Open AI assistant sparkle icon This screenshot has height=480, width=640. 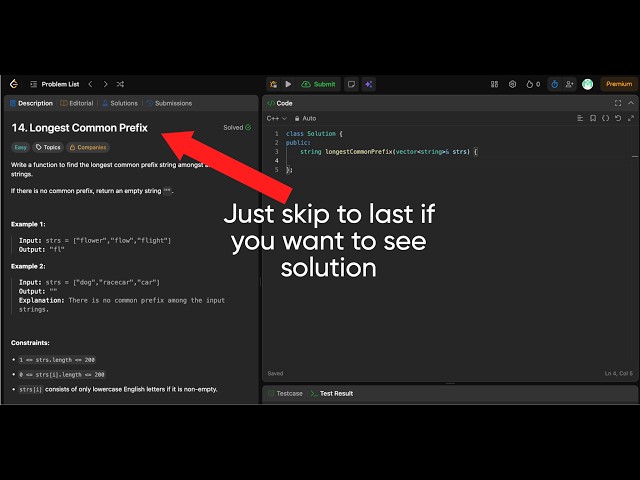pos(369,84)
